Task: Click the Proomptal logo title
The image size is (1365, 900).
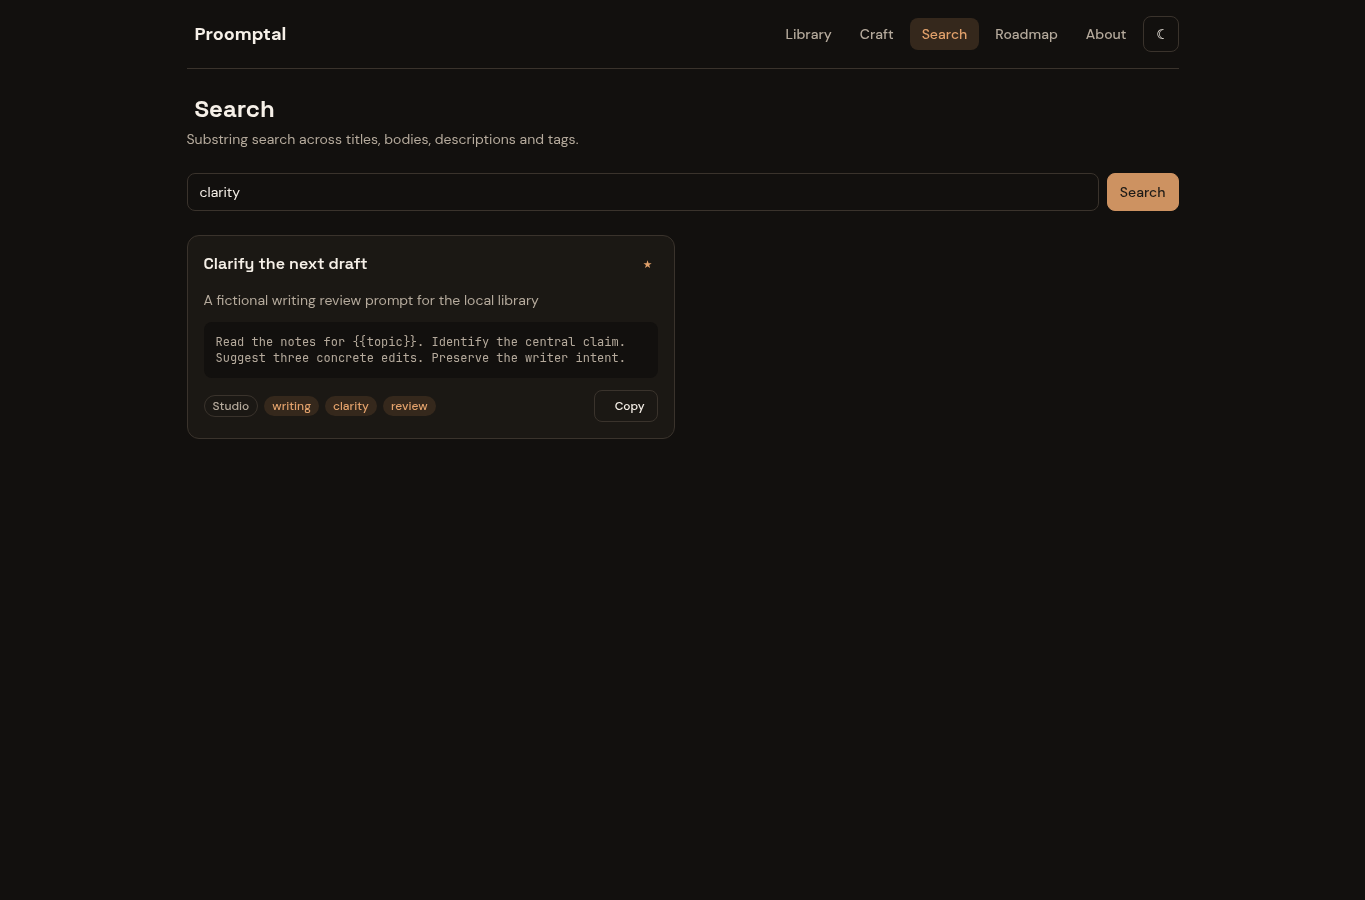Action: (240, 34)
